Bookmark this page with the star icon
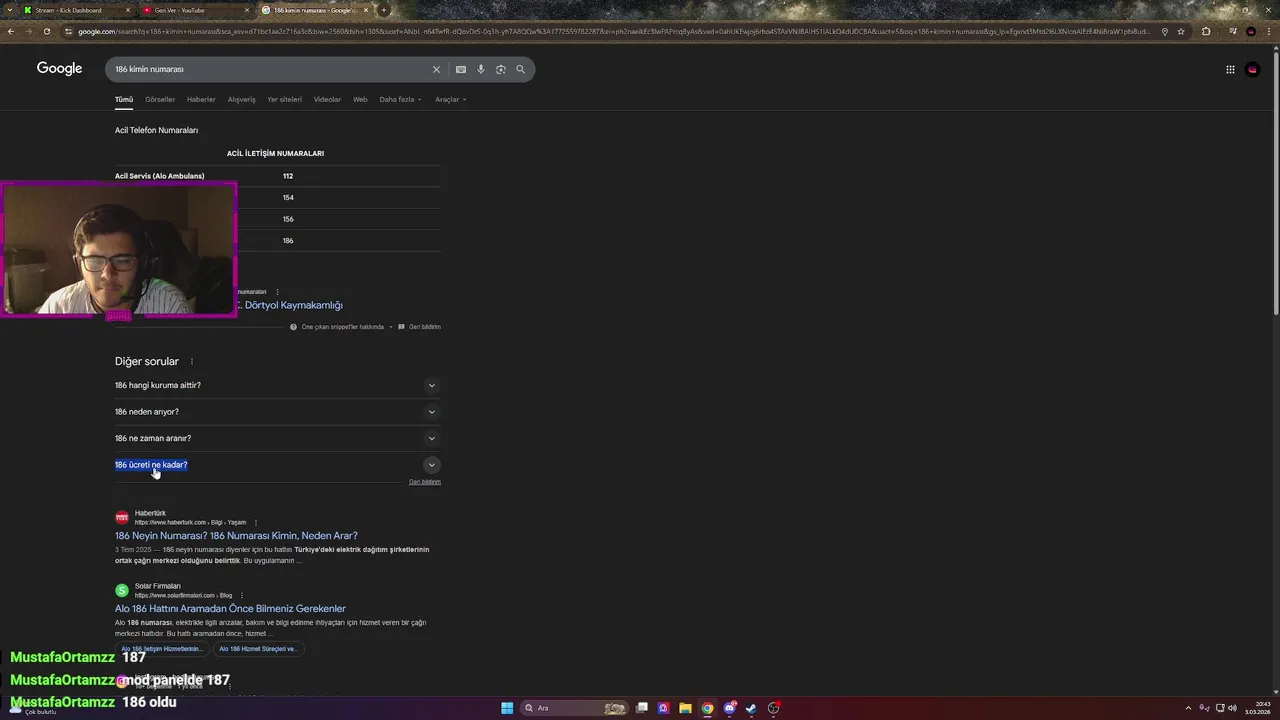The height and width of the screenshot is (720, 1280). (1181, 31)
